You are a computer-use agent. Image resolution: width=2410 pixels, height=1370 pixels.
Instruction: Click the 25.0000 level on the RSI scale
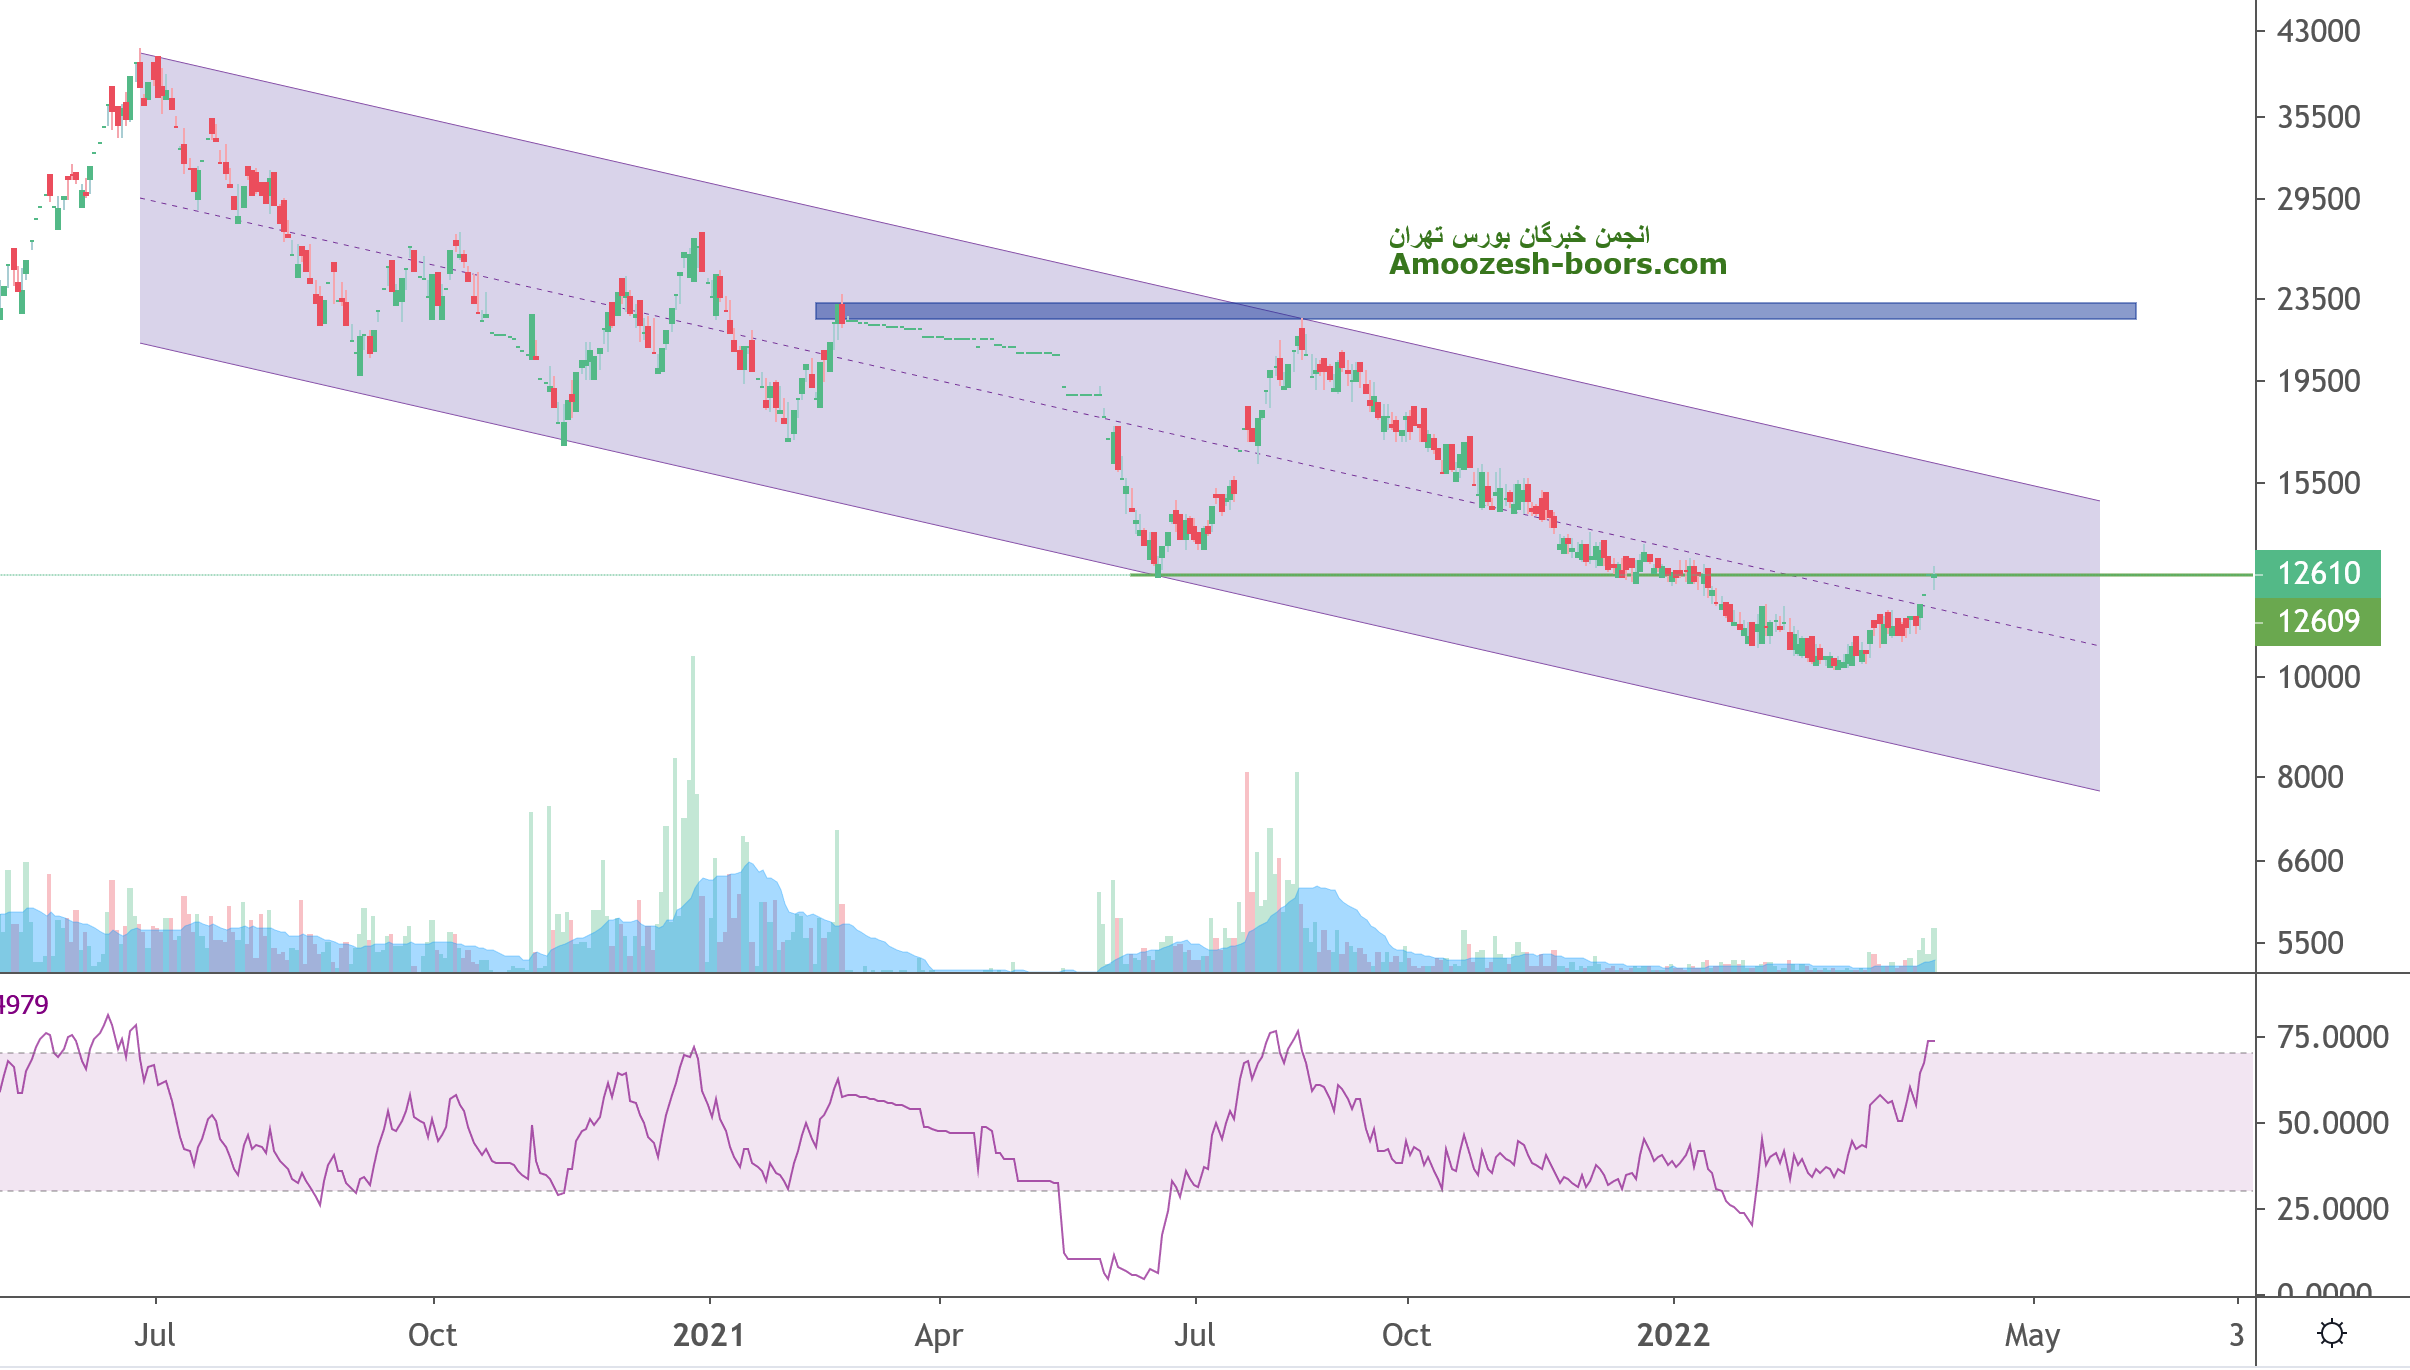[2332, 1209]
